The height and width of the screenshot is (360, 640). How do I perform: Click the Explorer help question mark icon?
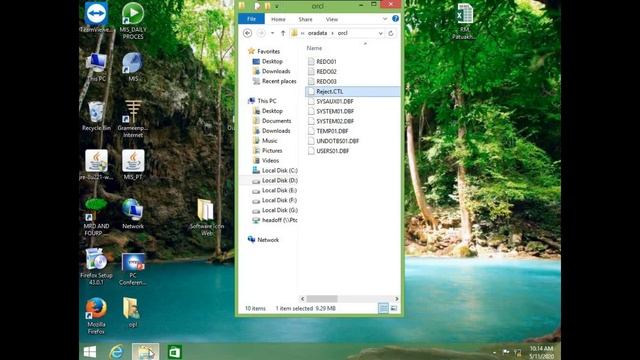[395, 19]
